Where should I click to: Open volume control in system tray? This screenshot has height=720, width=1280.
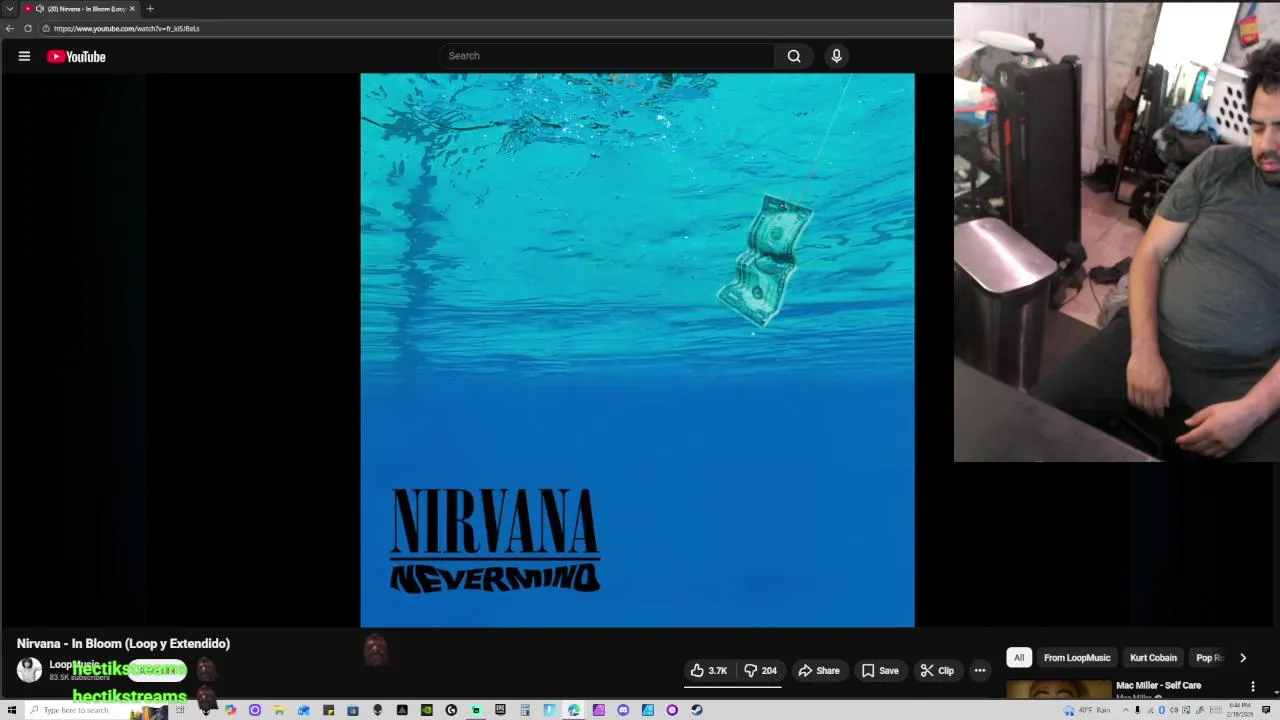(1174, 710)
